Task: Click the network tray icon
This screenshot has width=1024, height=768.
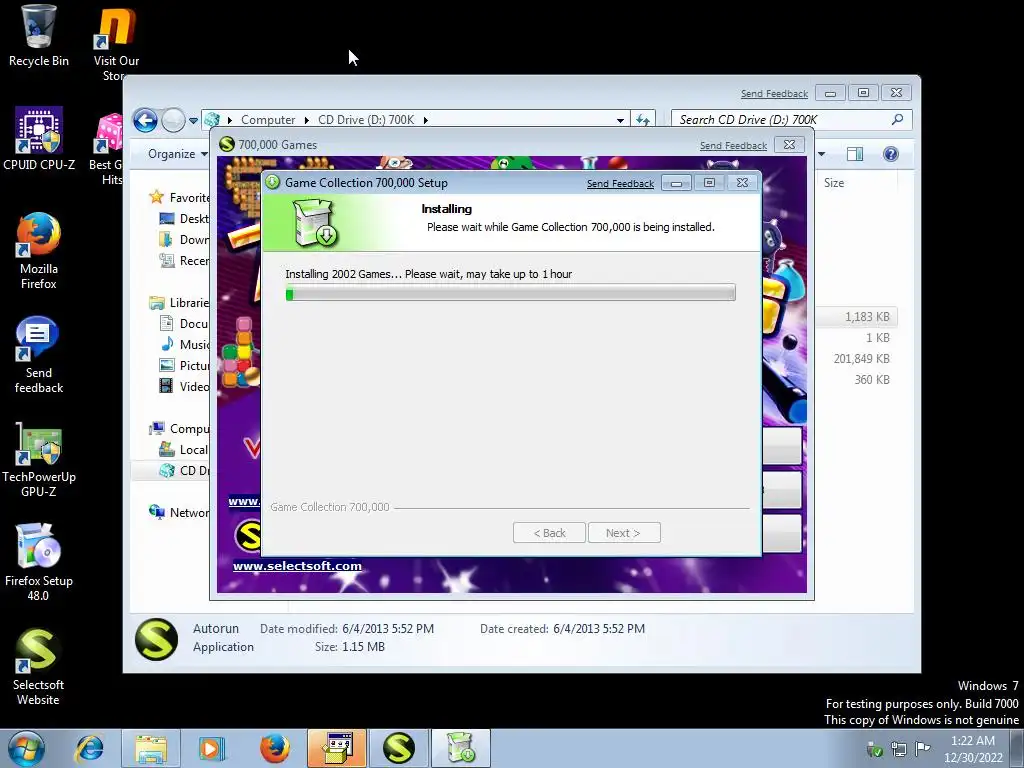Action: tap(899, 748)
